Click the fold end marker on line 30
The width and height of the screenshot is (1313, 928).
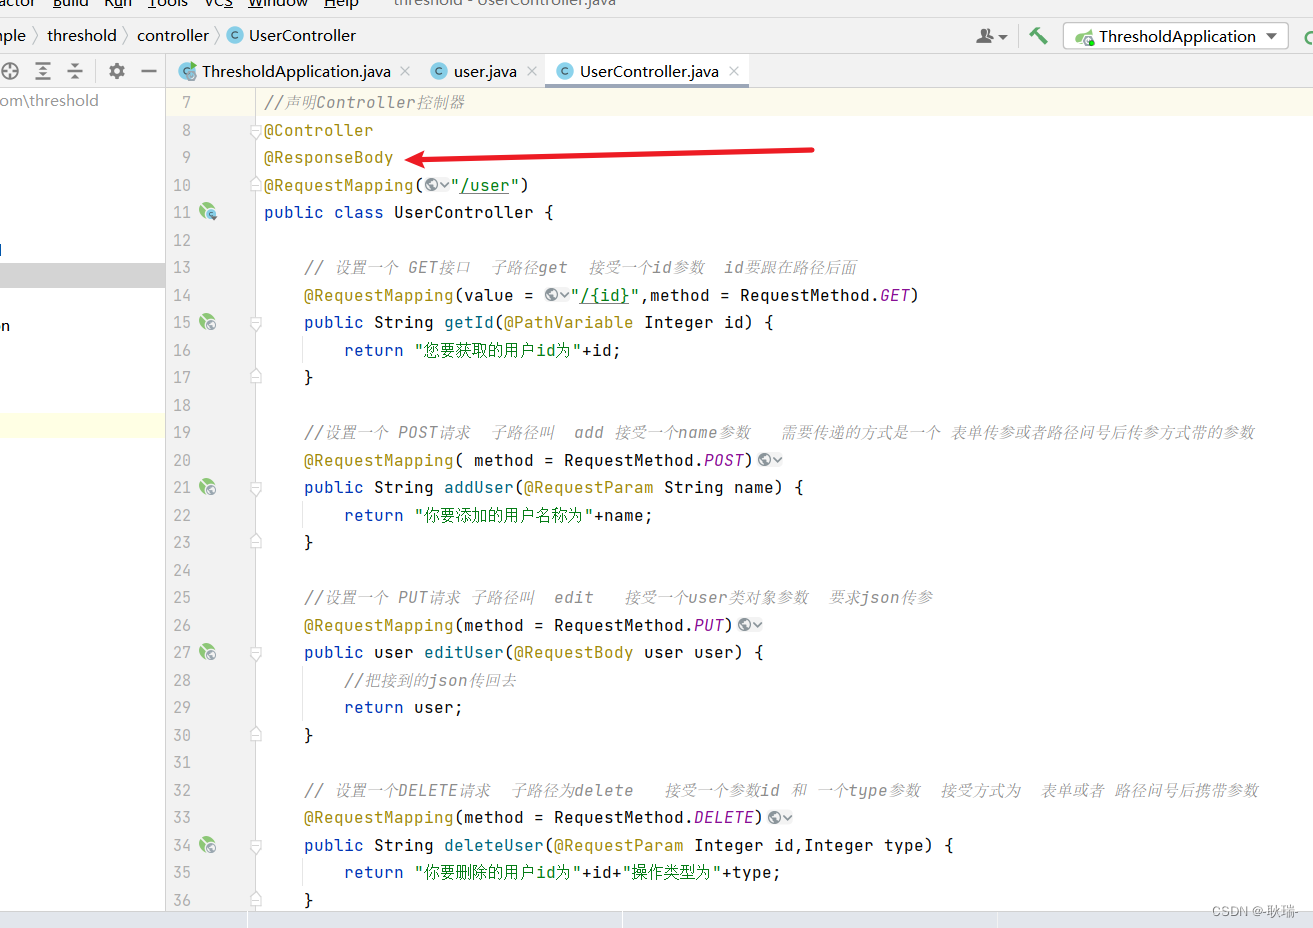tap(256, 735)
